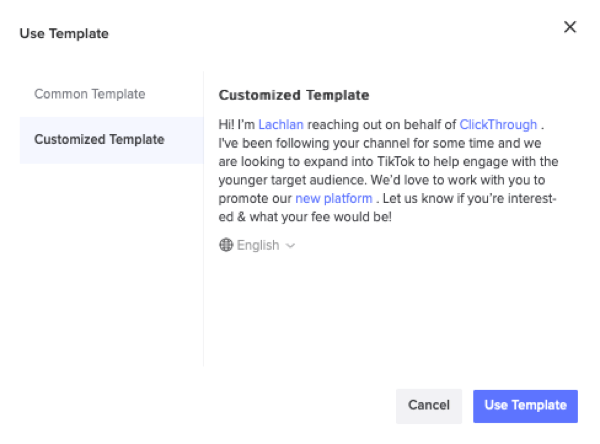The image size is (600, 444).
Task: Click the bold Customized Template heading
Action: coord(294,95)
